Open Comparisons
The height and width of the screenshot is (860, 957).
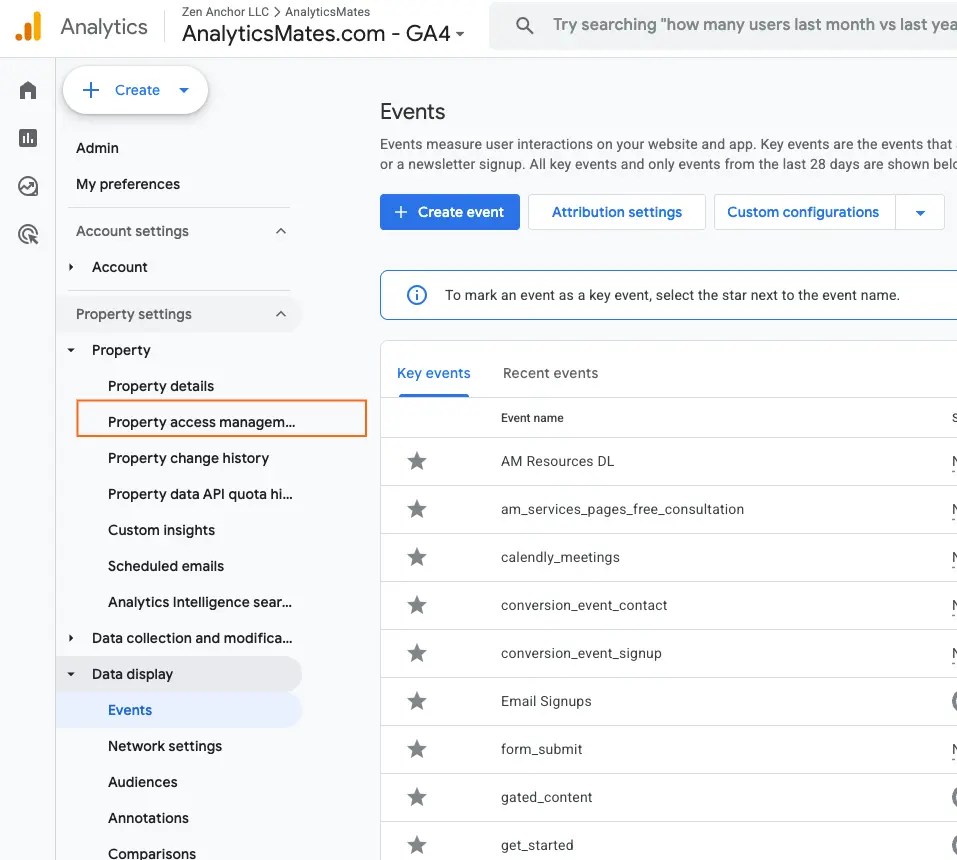point(152,853)
